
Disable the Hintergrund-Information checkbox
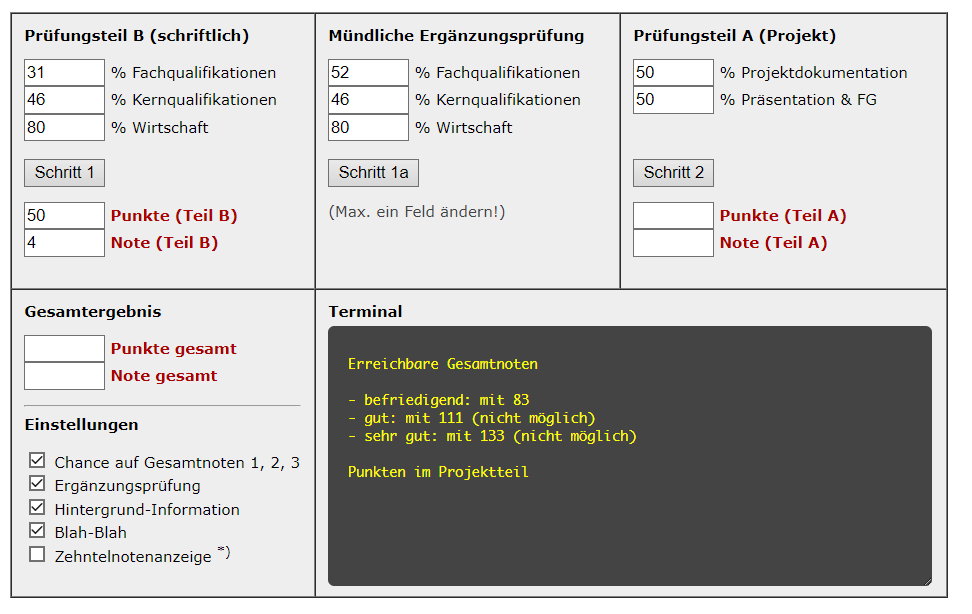coord(37,507)
